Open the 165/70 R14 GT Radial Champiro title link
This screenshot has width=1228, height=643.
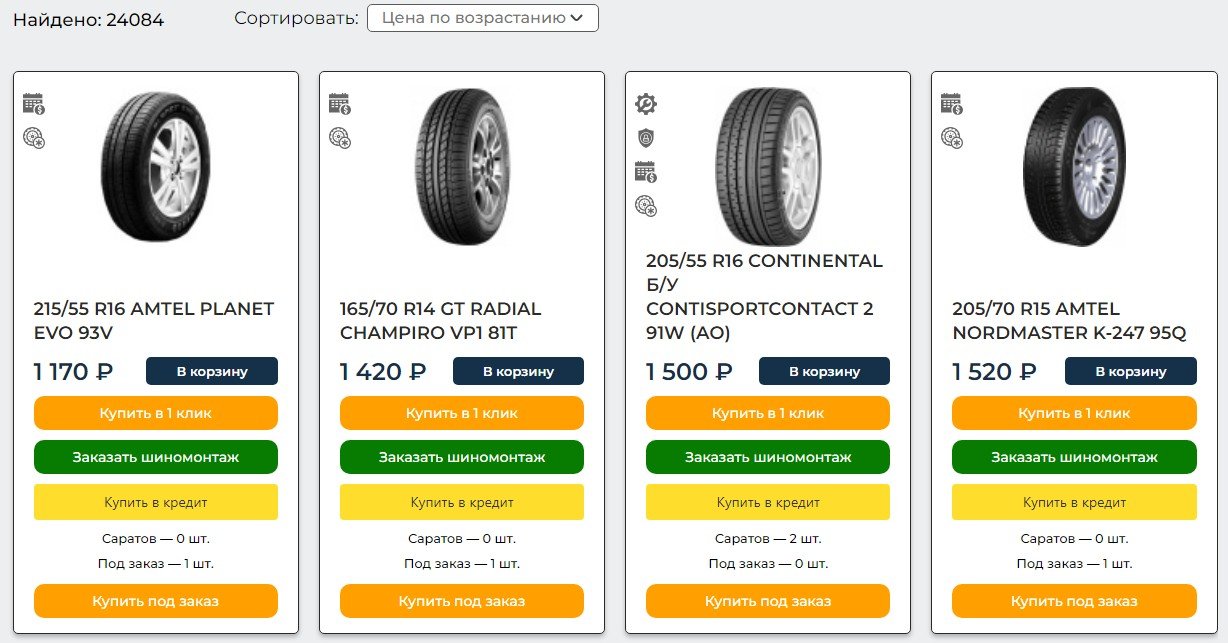pos(440,321)
